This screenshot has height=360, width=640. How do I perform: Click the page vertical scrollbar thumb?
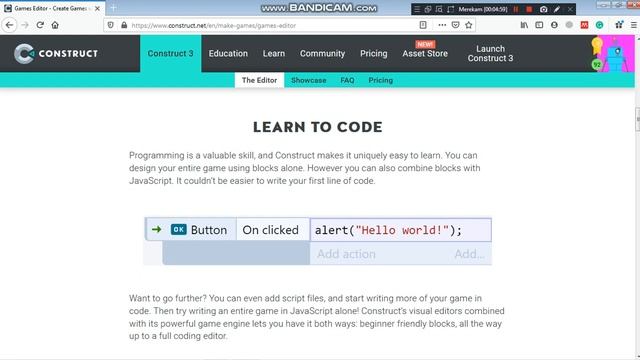(x=637, y=119)
